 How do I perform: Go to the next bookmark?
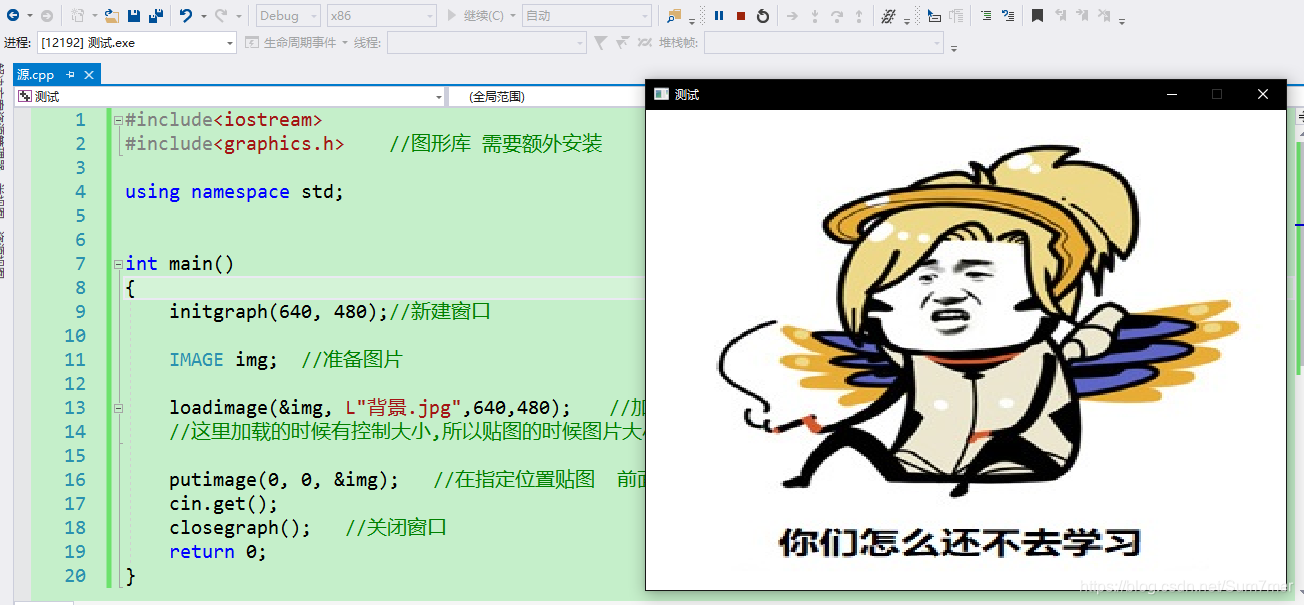pyautogui.click(x=1081, y=16)
